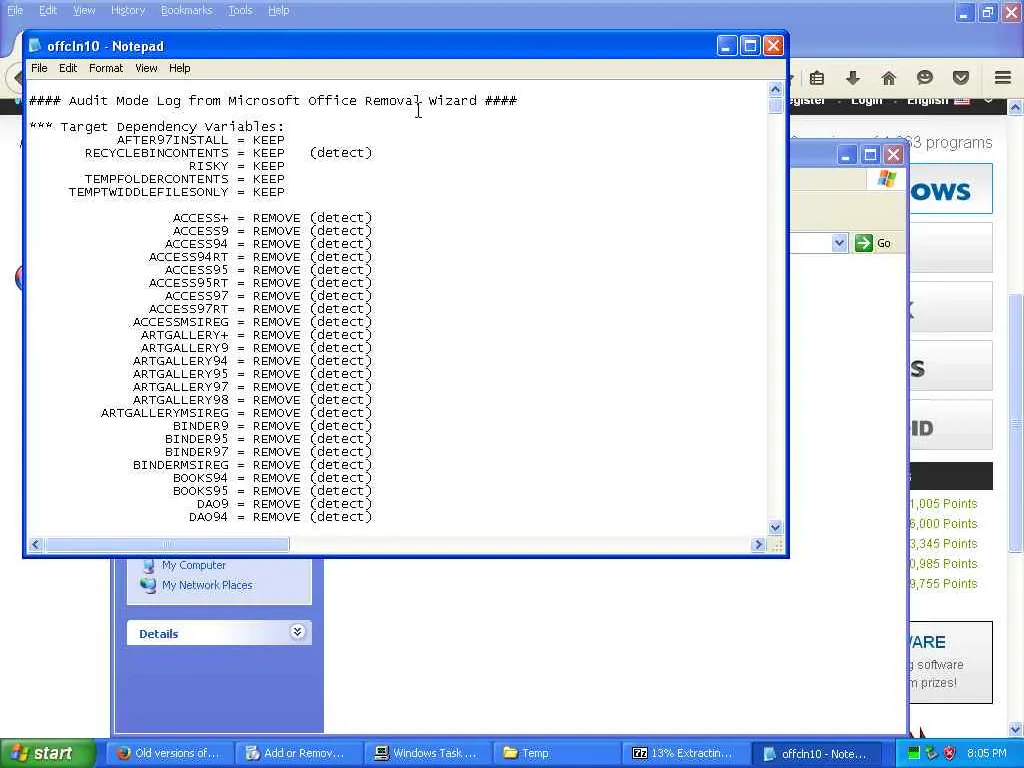Click the Notepad vertical scrollbar down arrow
This screenshot has width=1024, height=768.
775,527
